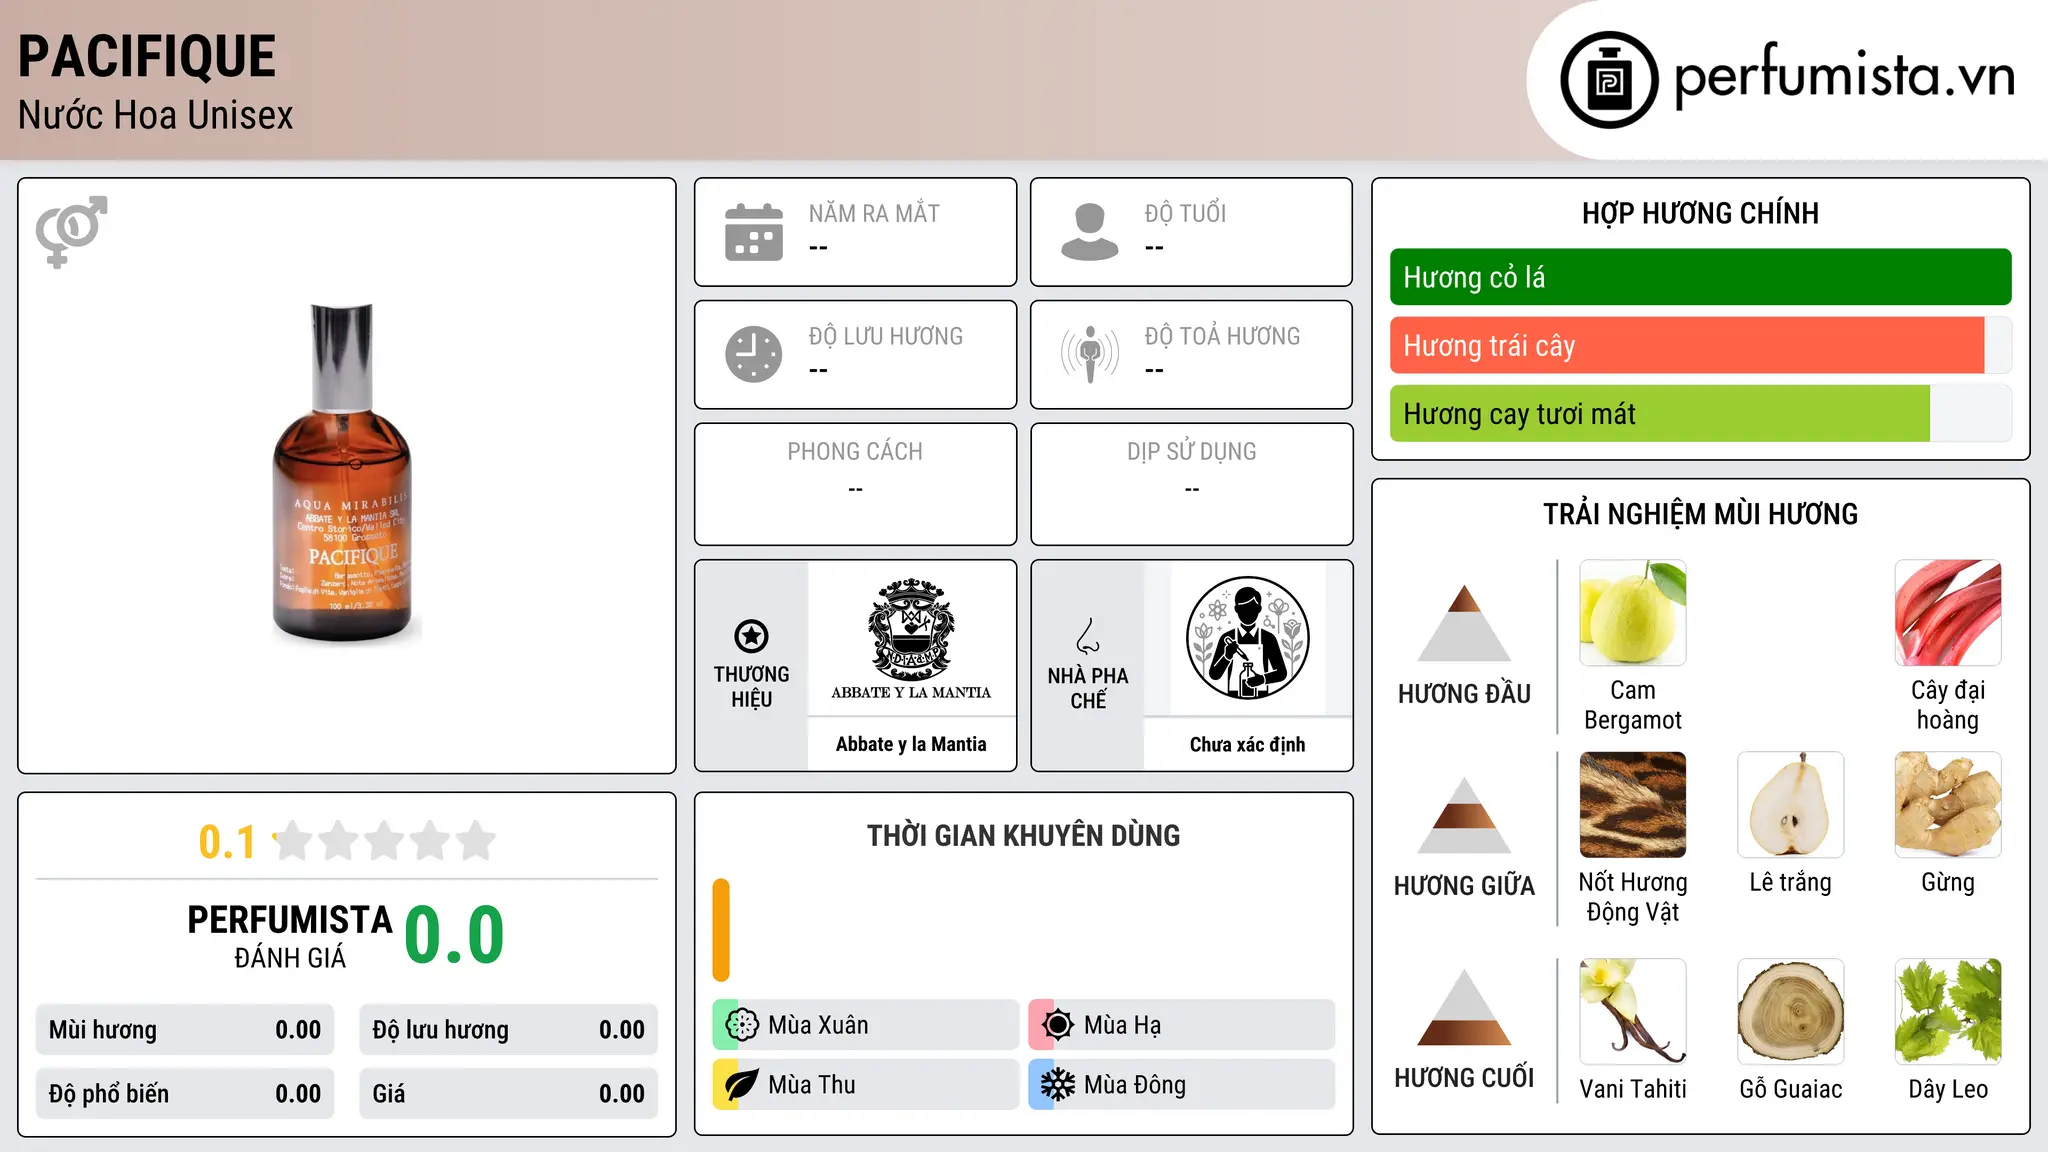Select the Mùa Thu season label
Screen dimensions: 2048x1152
pos(866,1085)
